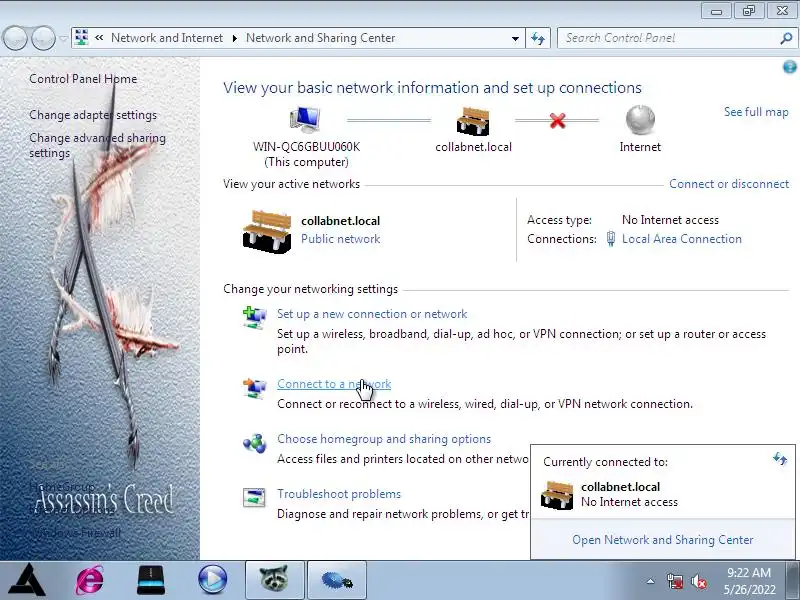800x600 pixels.
Task: Click the network tray icon
Action: pos(675,581)
